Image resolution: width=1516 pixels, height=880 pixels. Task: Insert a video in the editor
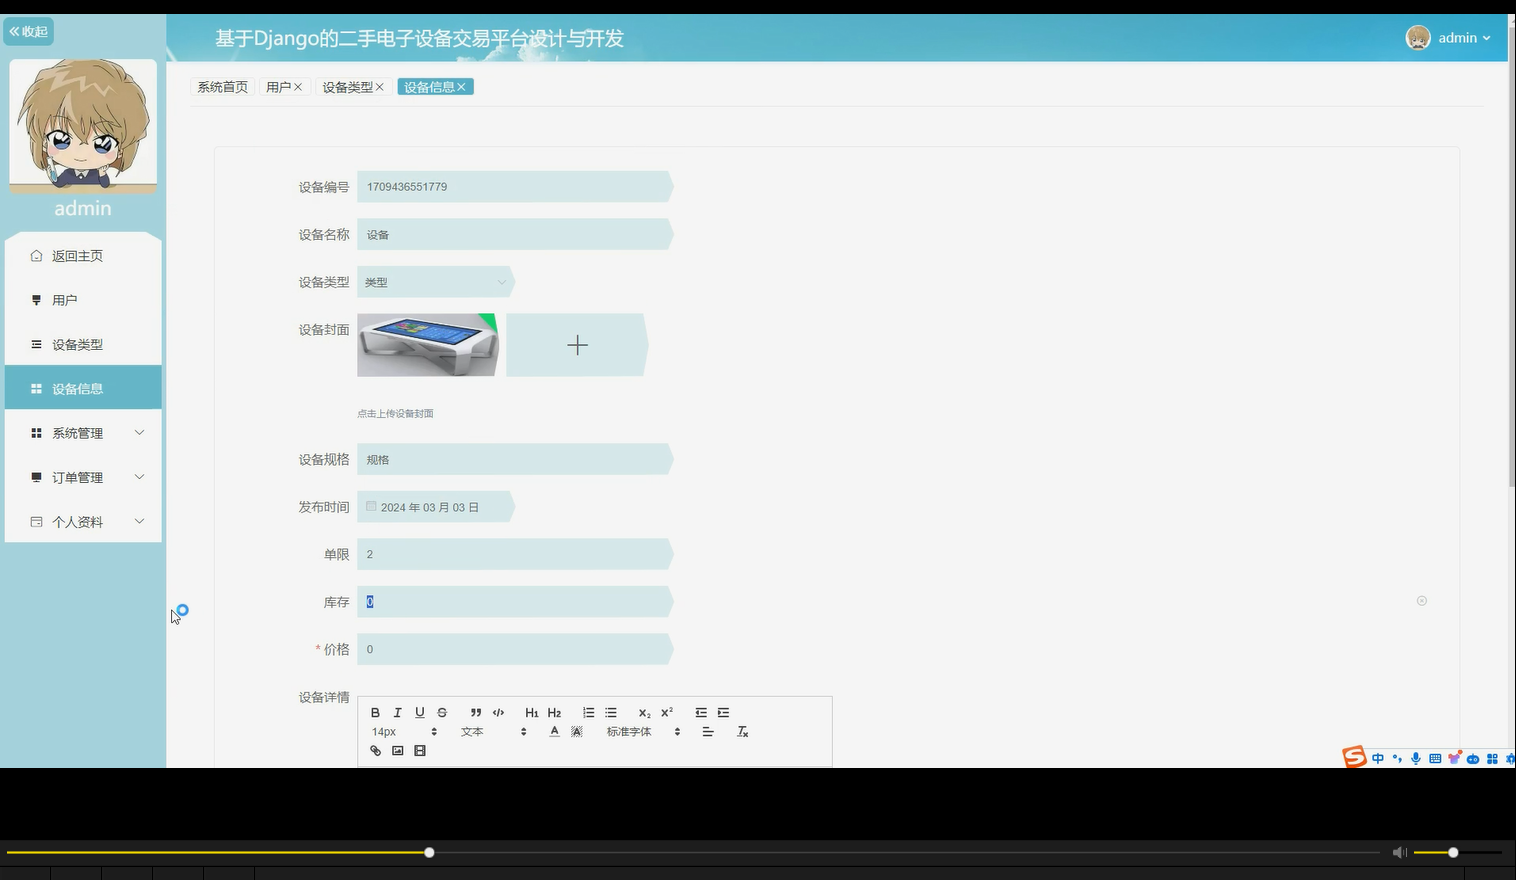tap(420, 751)
